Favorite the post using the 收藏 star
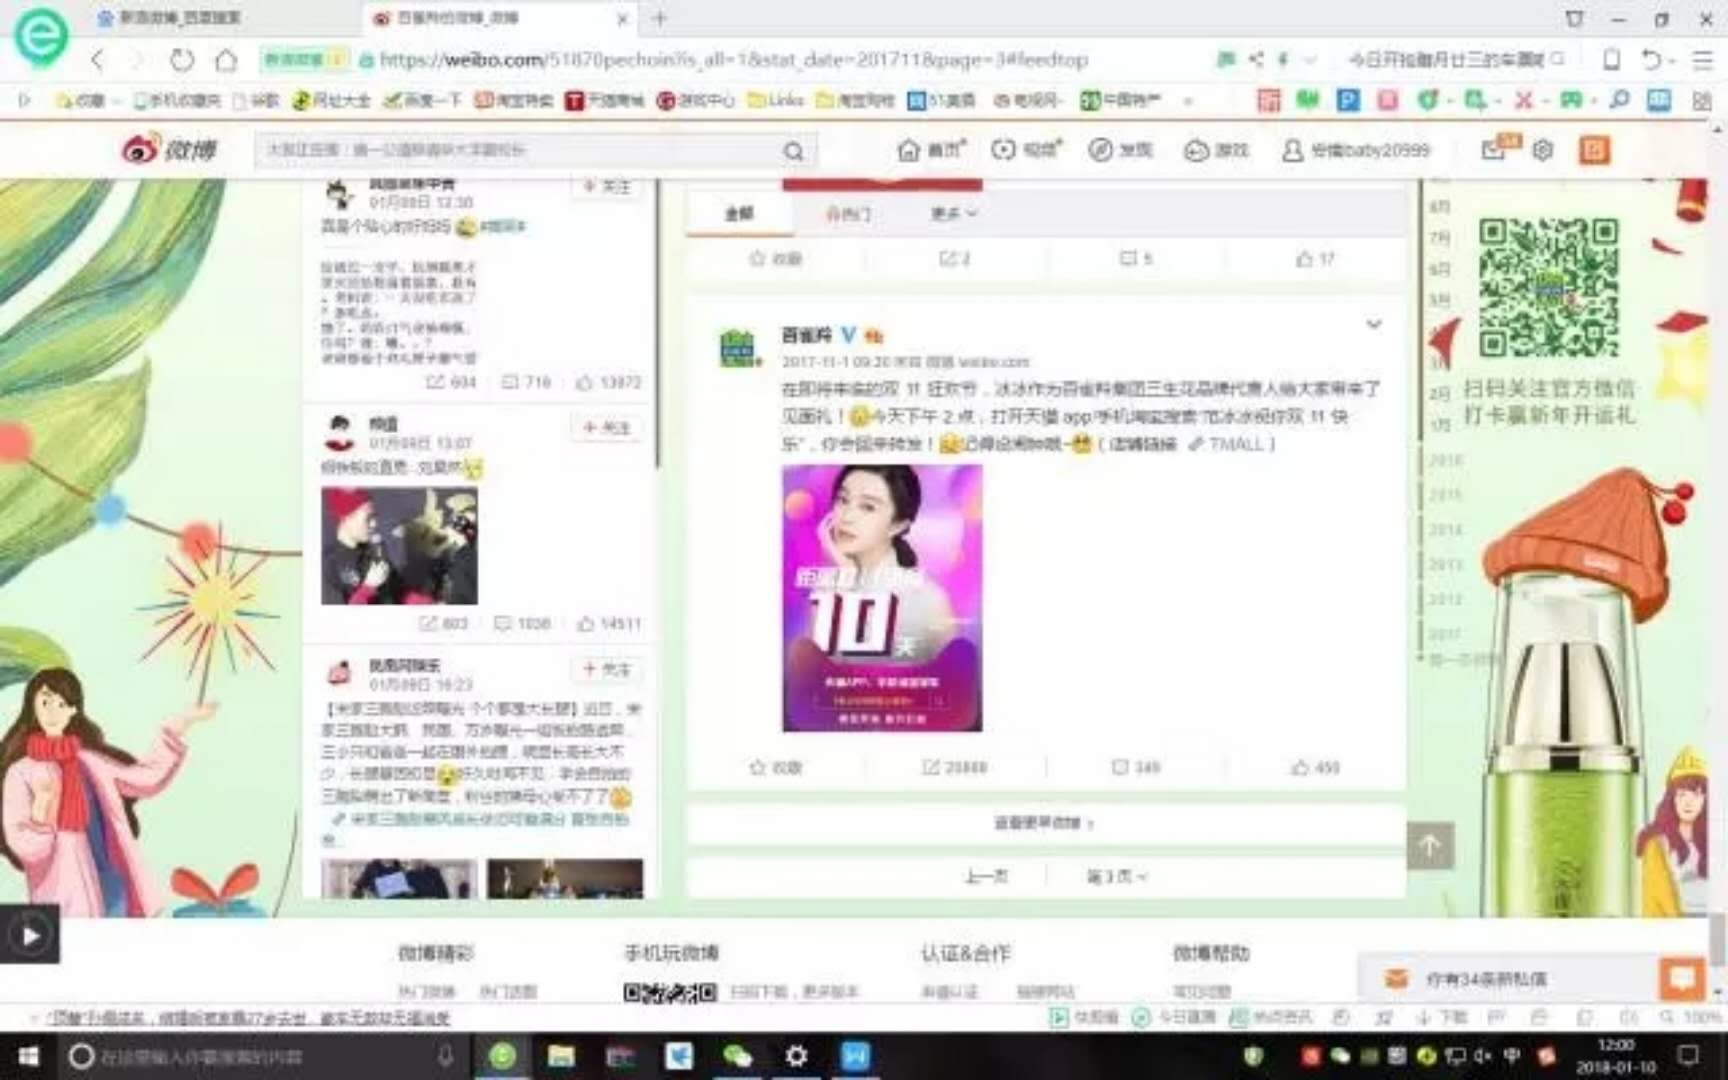Viewport: 1728px width, 1080px height. tap(757, 767)
